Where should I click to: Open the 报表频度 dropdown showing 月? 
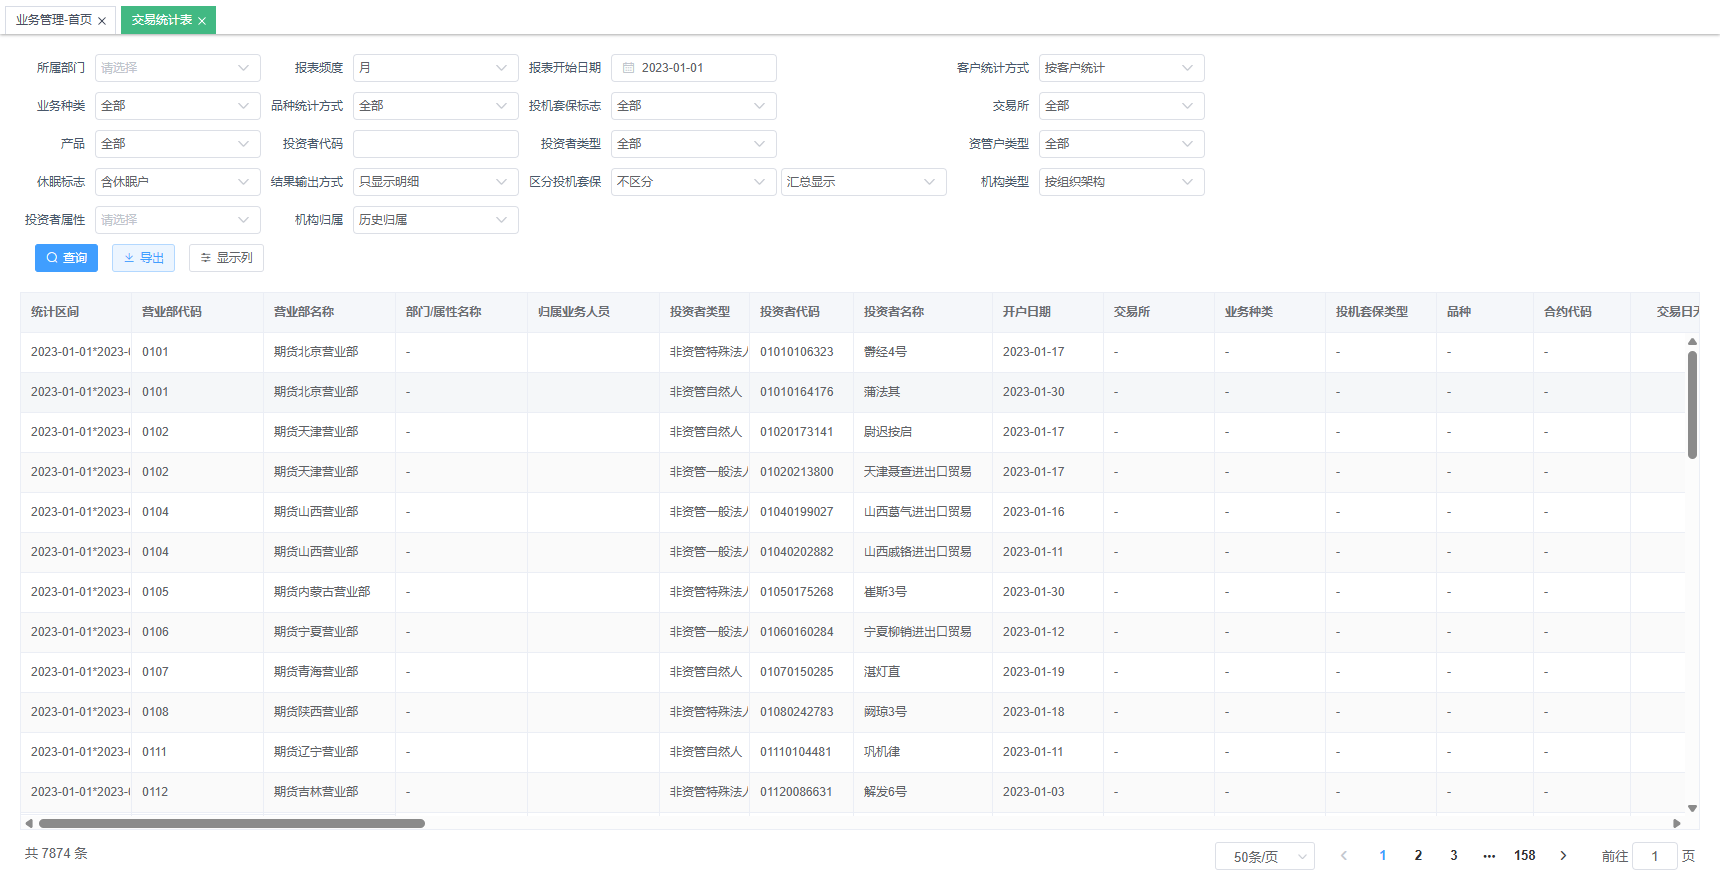click(x=436, y=68)
